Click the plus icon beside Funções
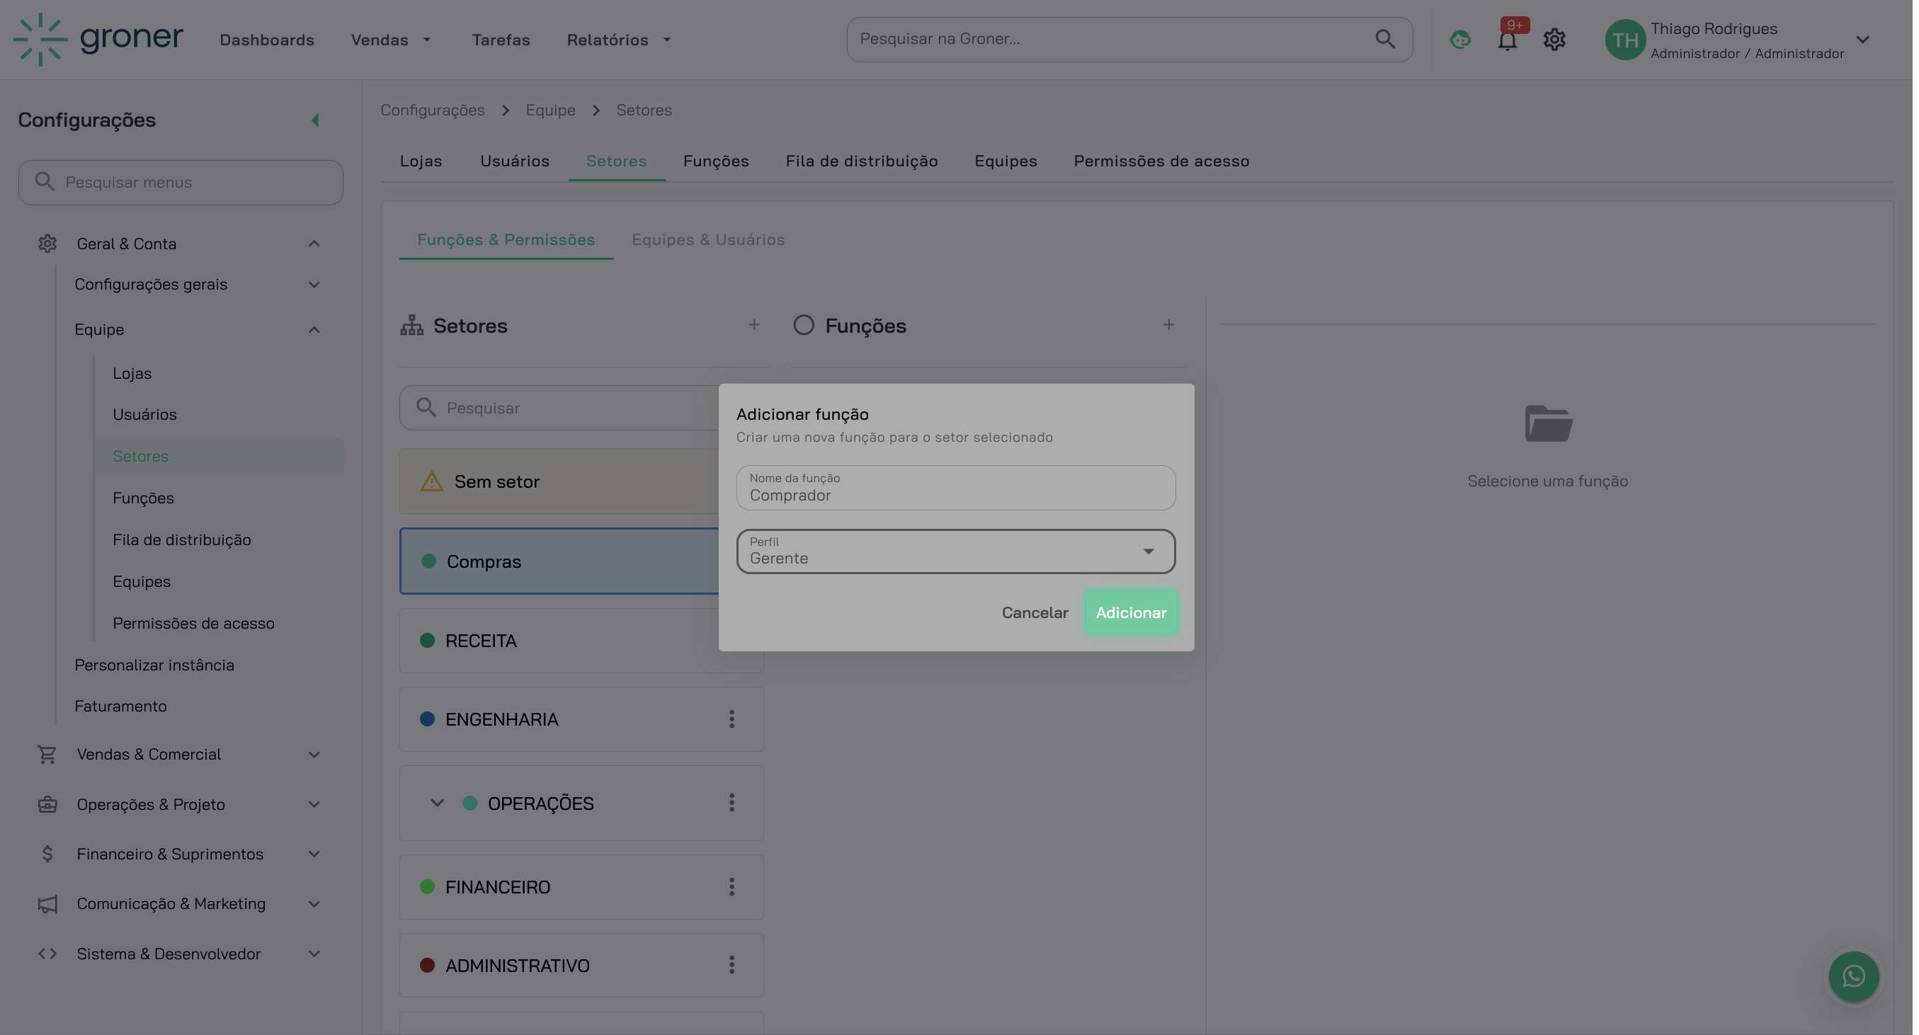The width and height of the screenshot is (1919, 1035). (x=1167, y=325)
